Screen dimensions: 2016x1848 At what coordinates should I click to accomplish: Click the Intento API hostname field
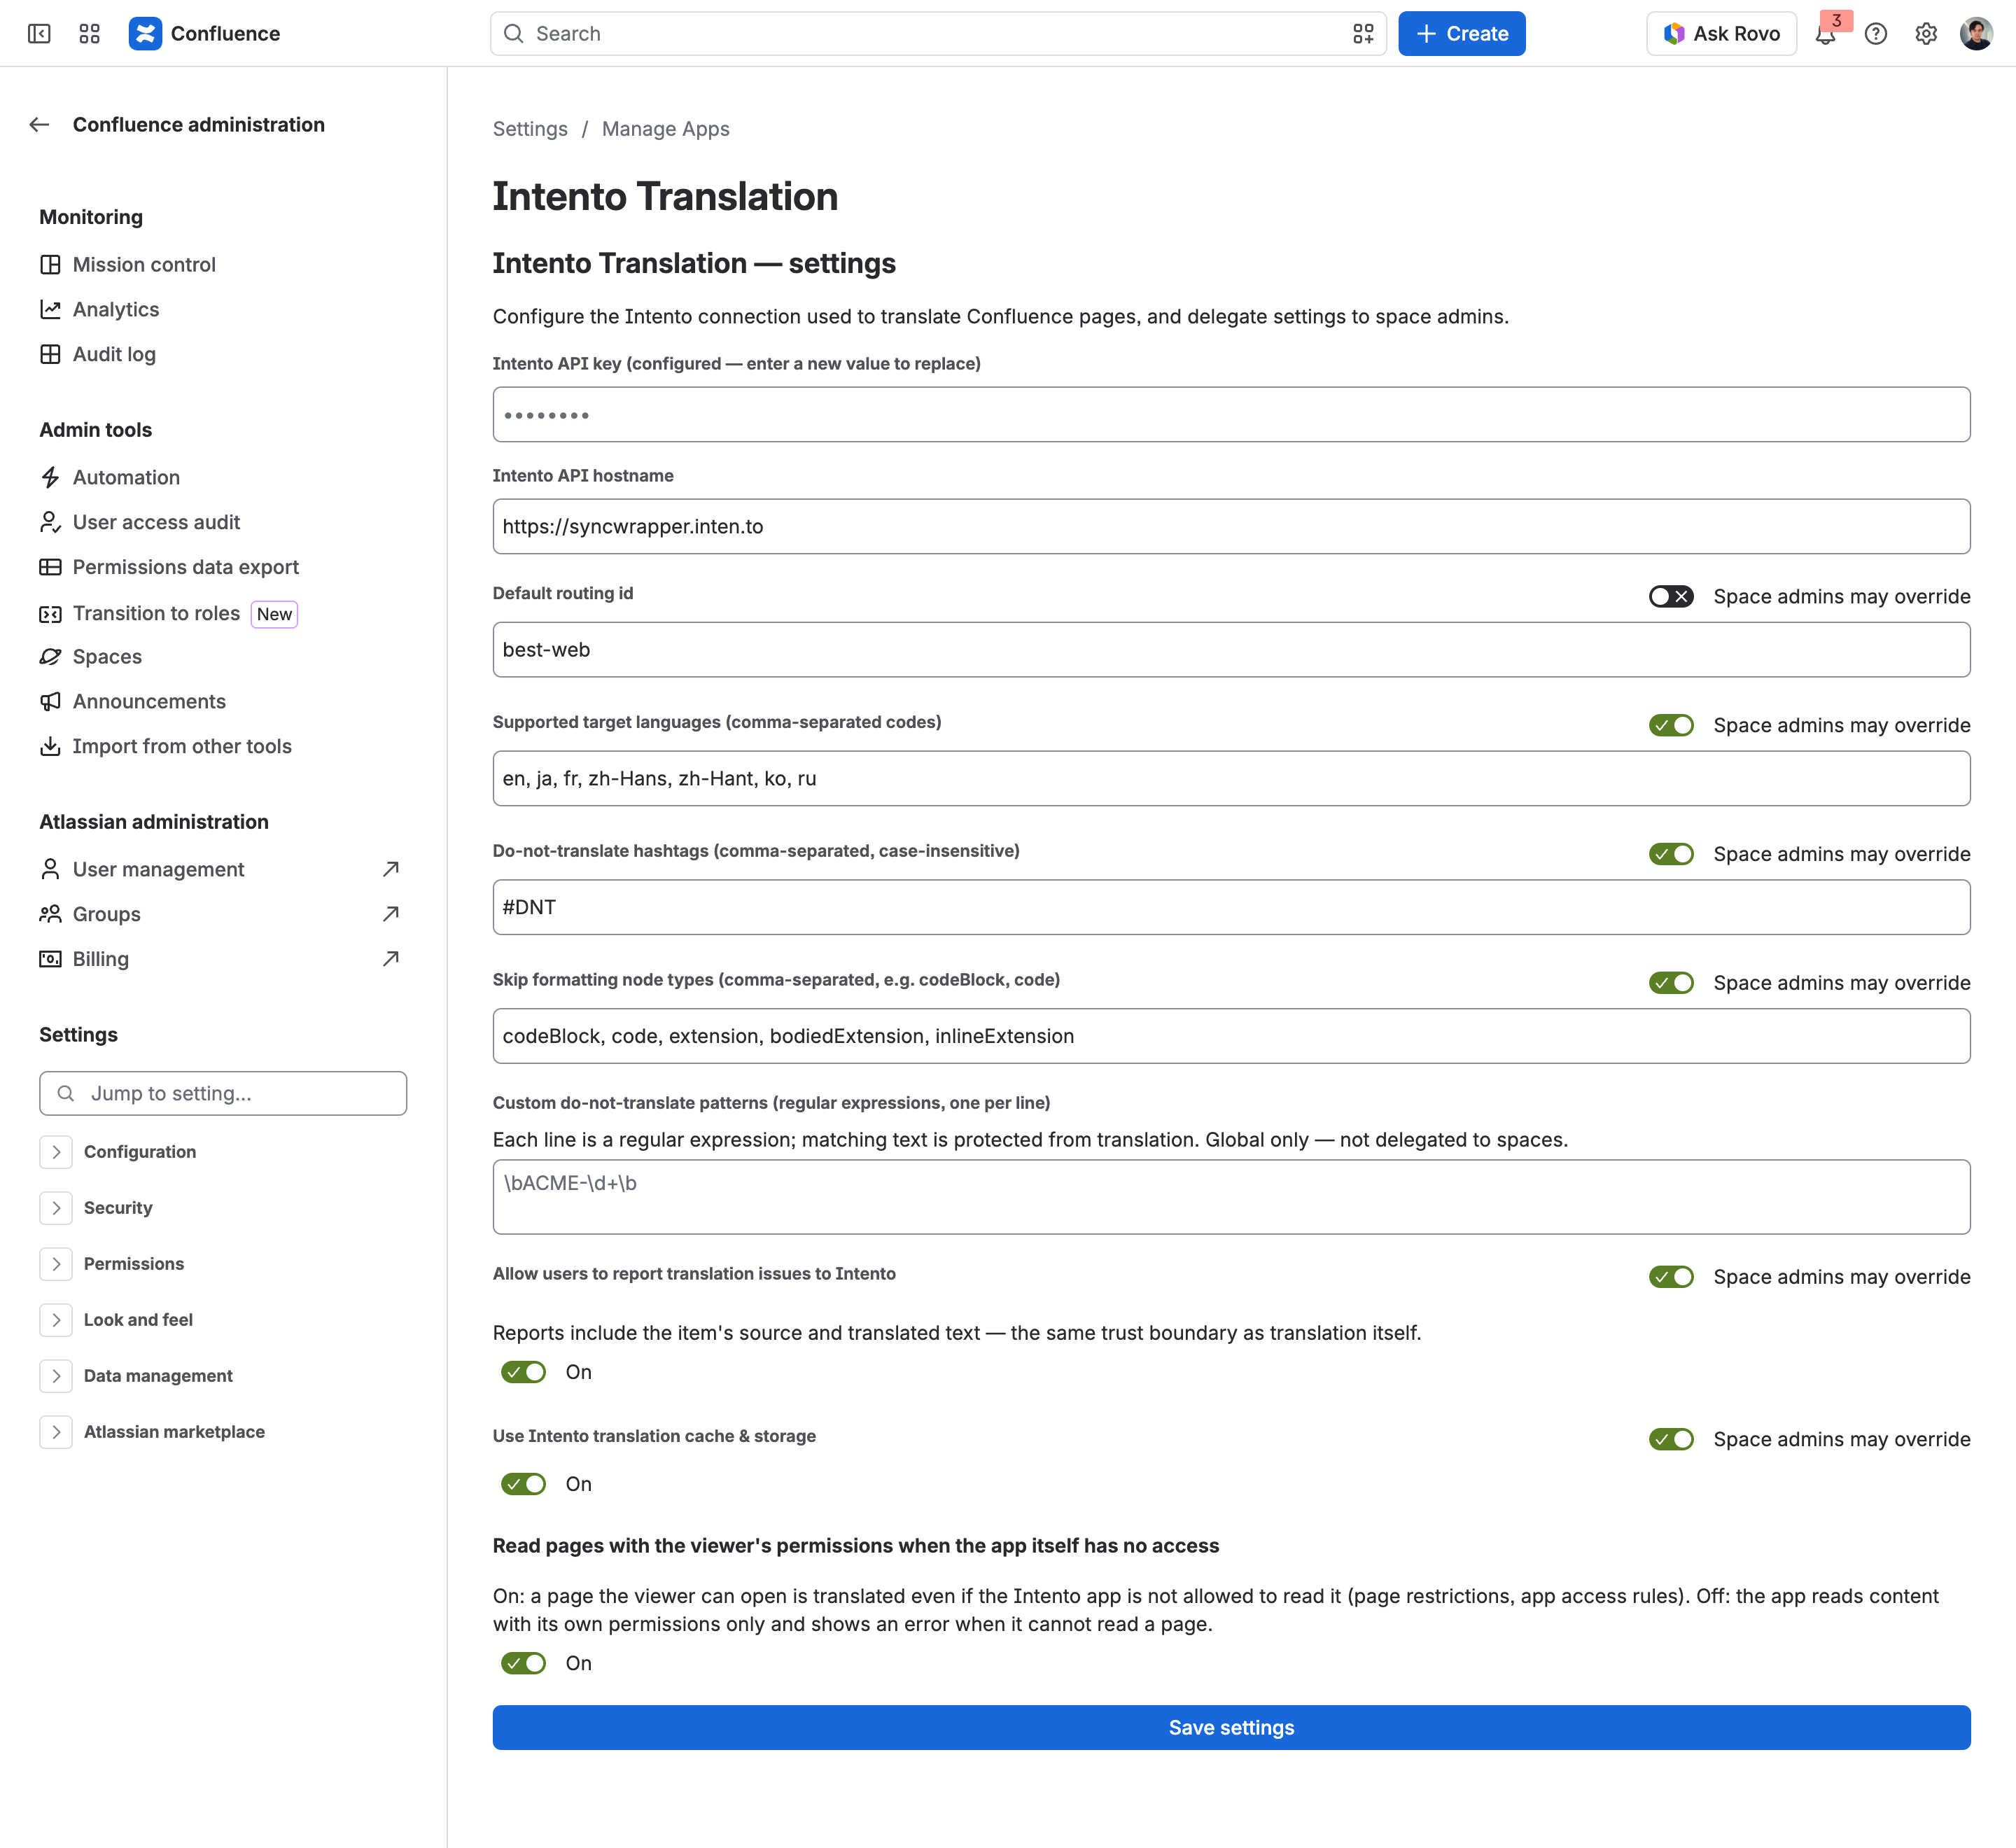tap(1231, 527)
